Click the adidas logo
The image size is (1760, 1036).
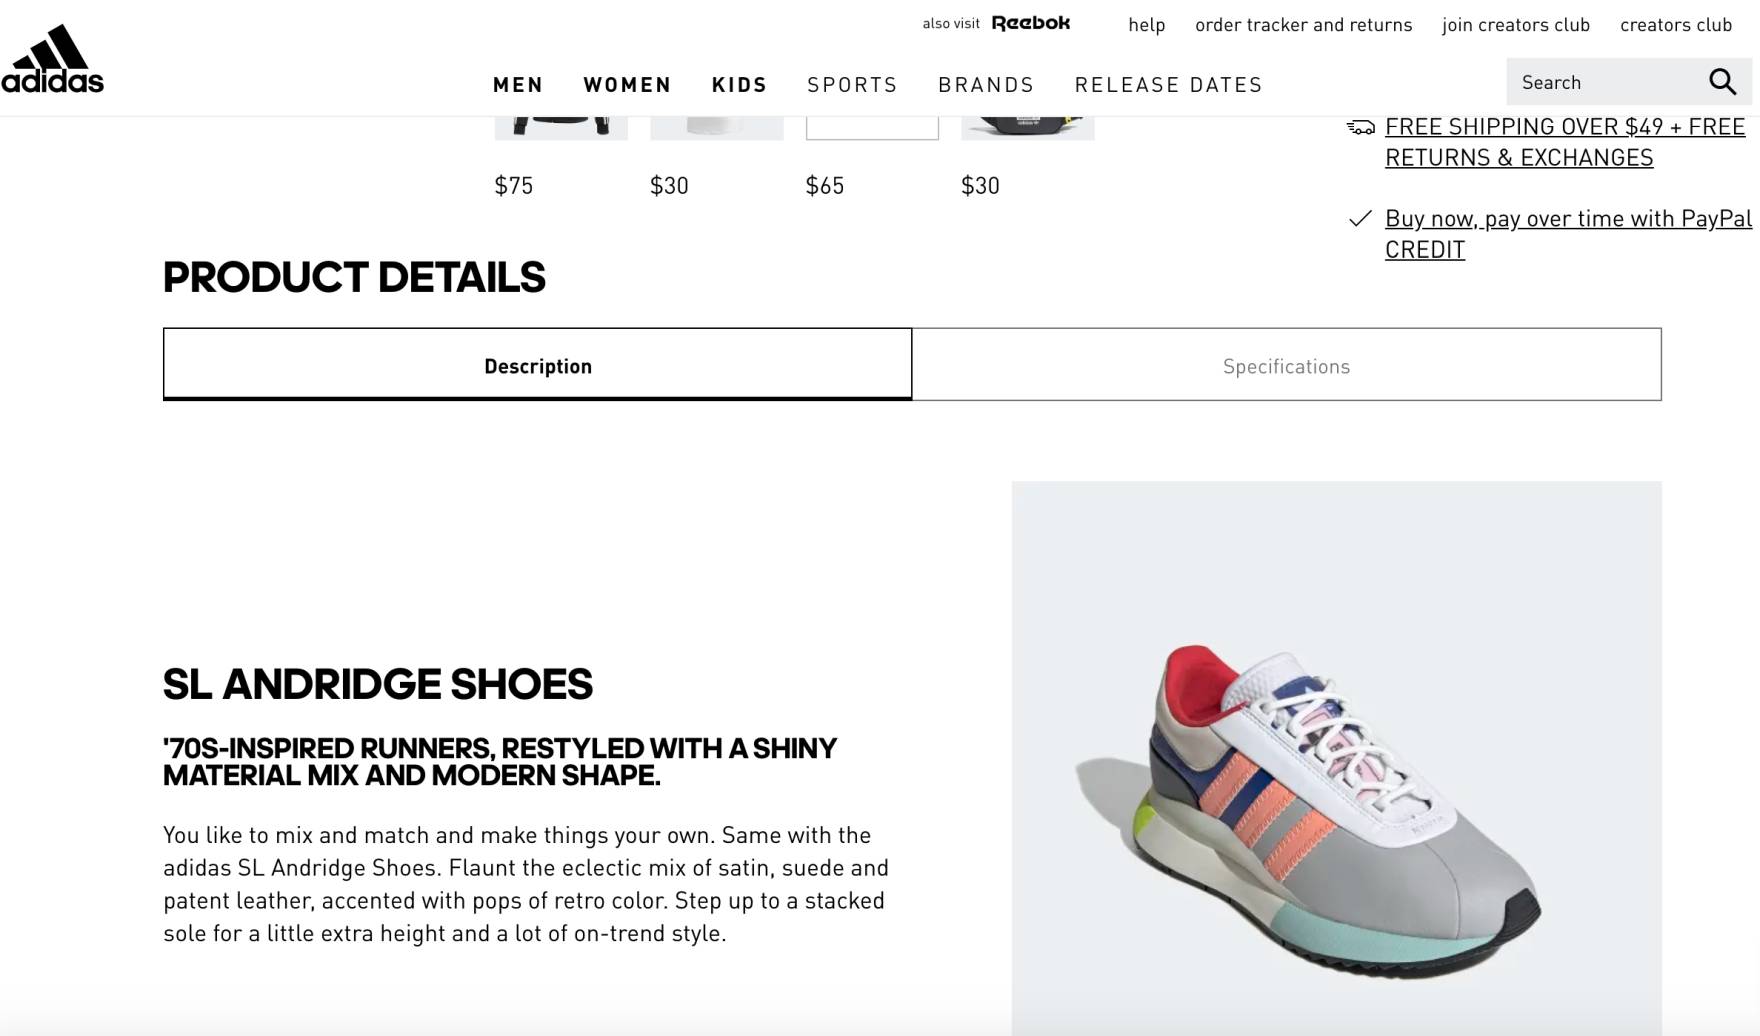coord(52,59)
